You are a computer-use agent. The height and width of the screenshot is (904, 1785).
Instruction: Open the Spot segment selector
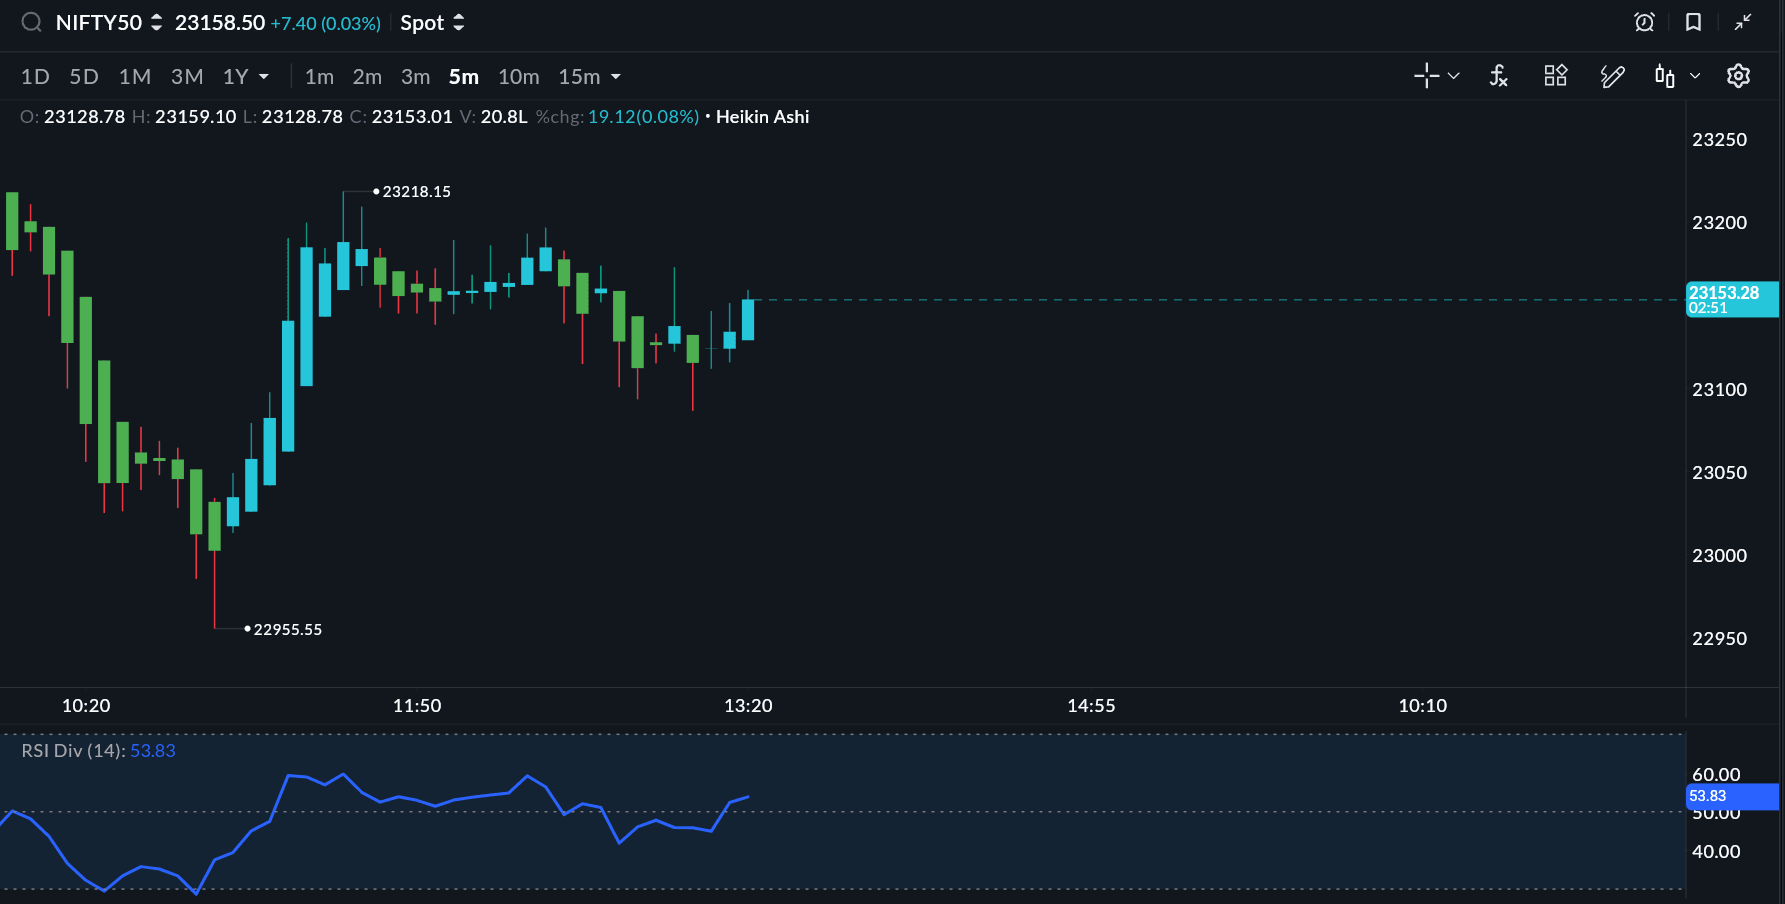[x=432, y=23]
